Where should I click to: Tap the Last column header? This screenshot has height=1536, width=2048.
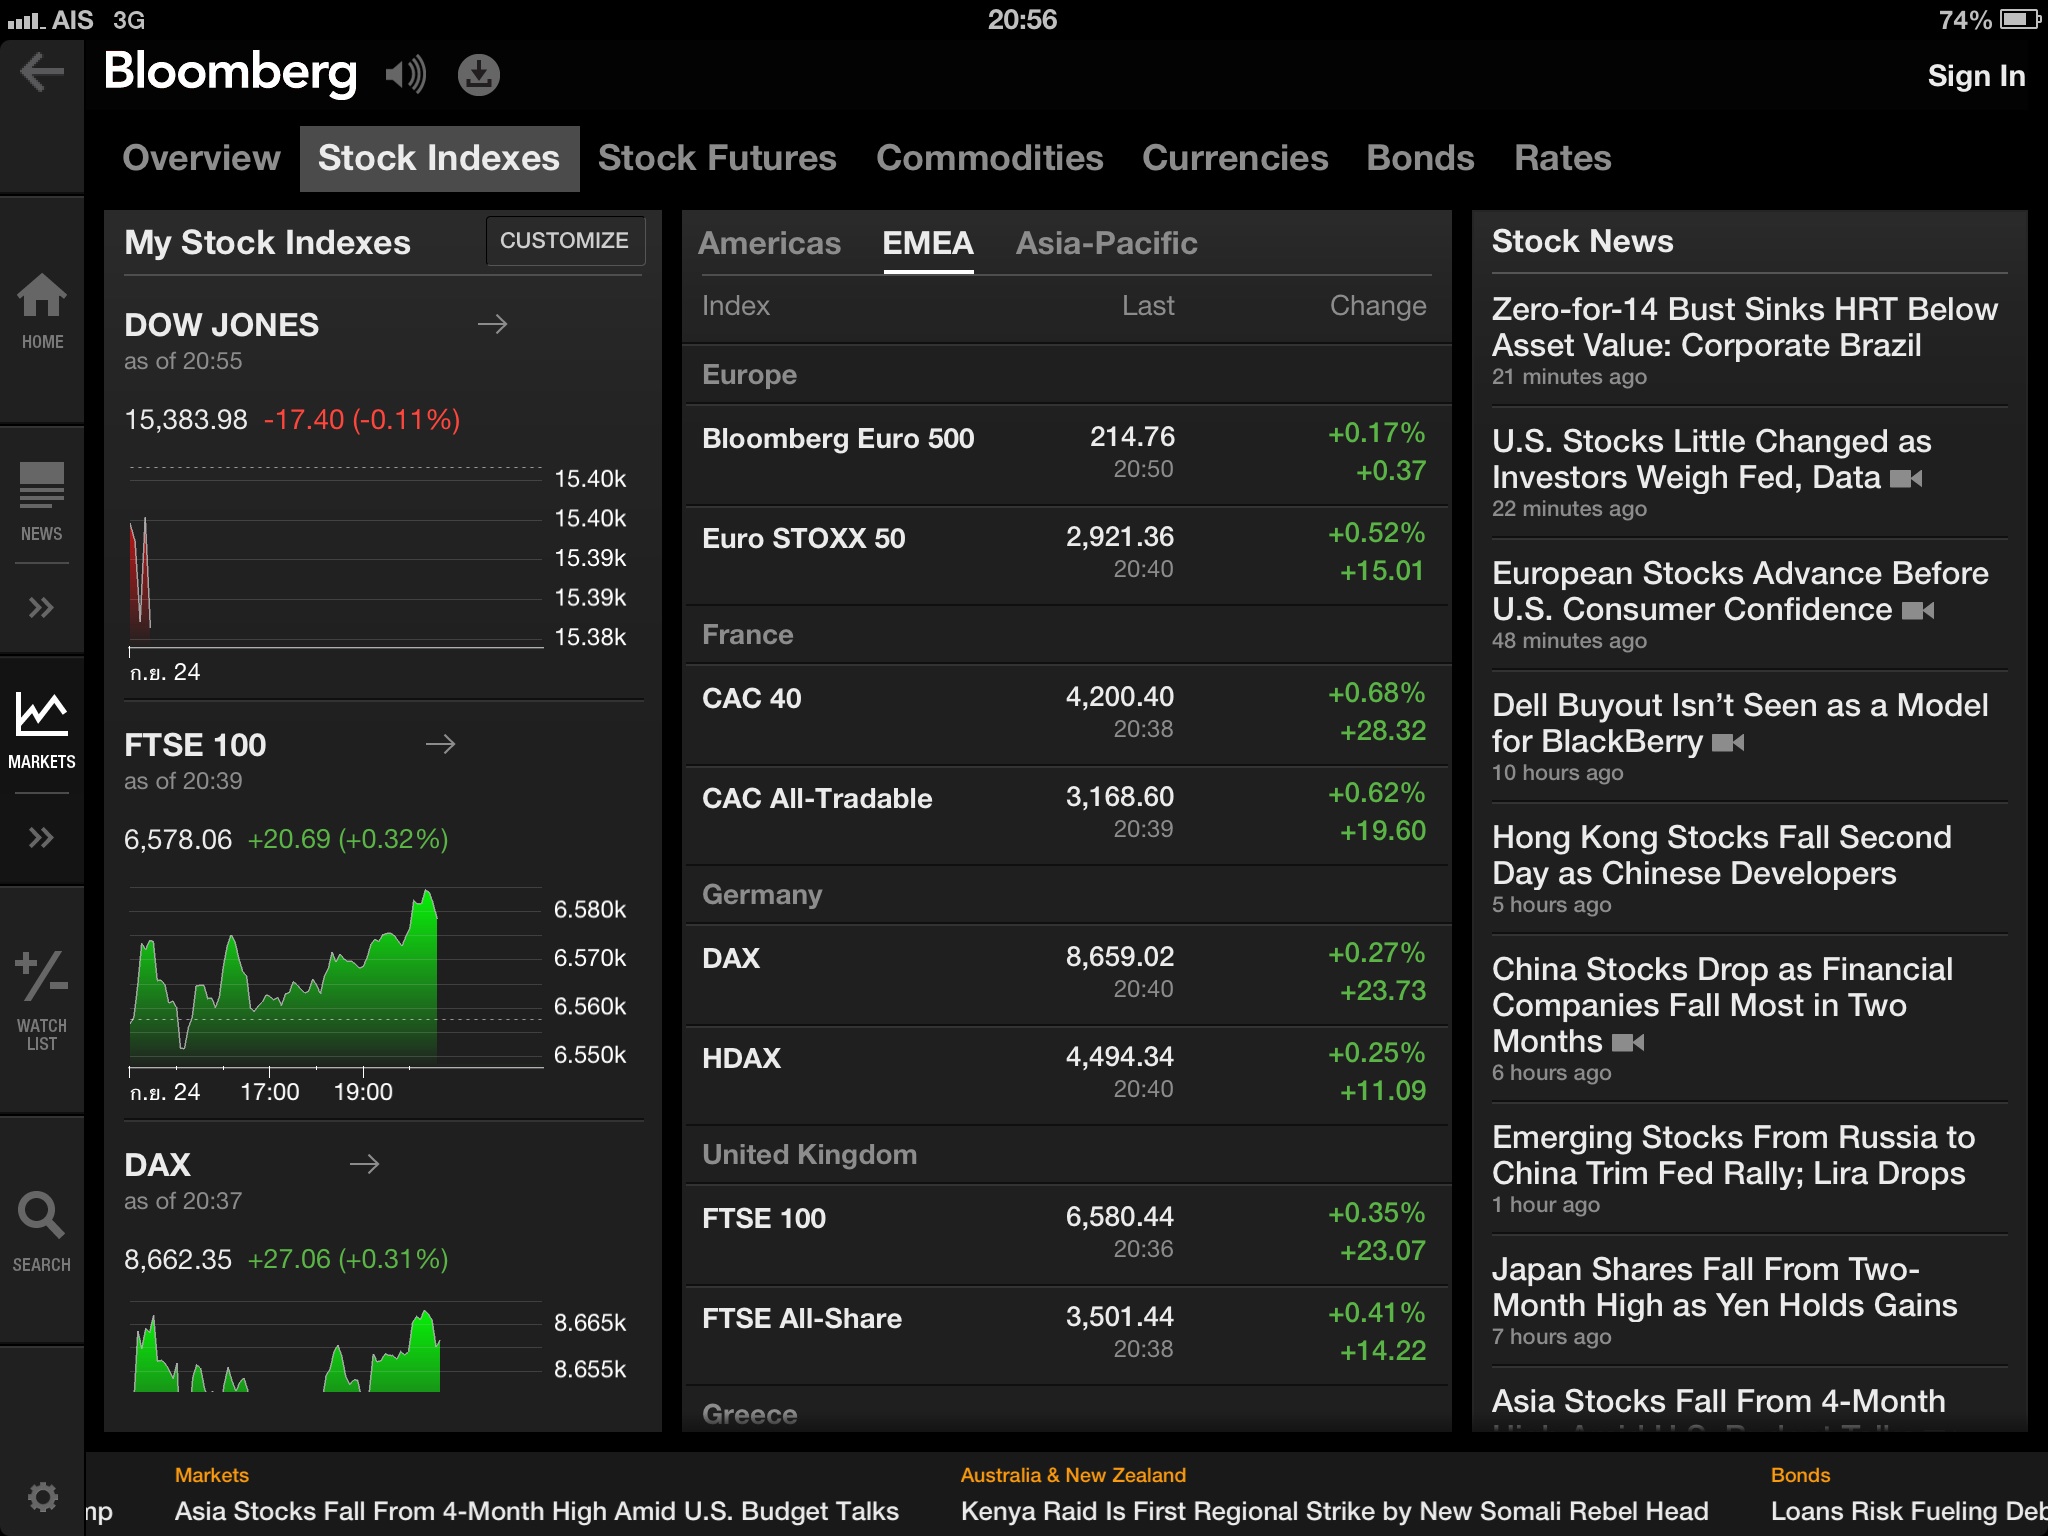point(1148,306)
